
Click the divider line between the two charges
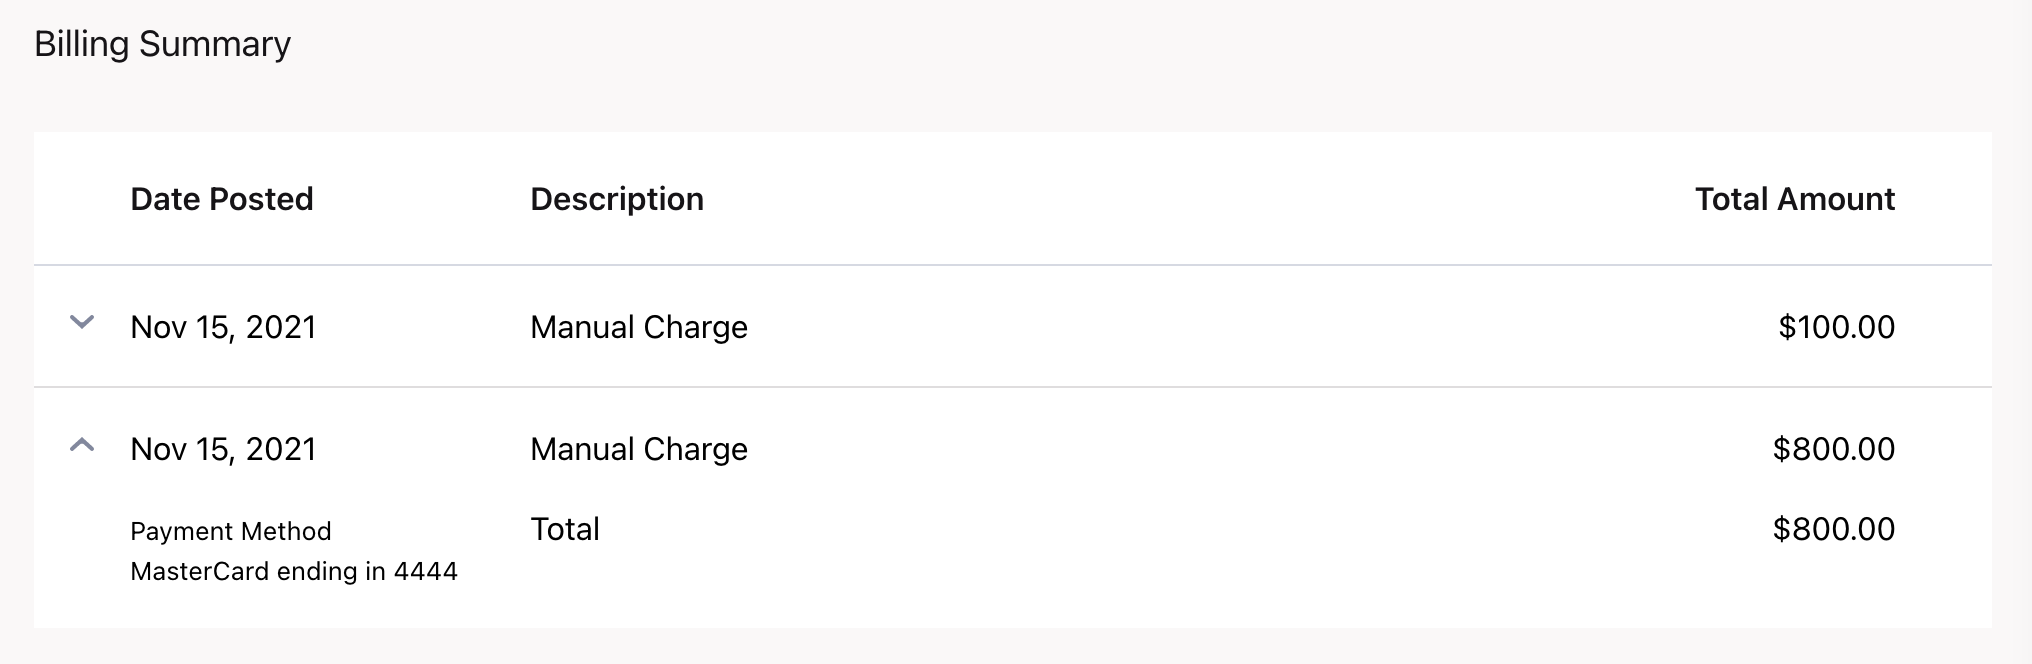(x=1013, y=387)
